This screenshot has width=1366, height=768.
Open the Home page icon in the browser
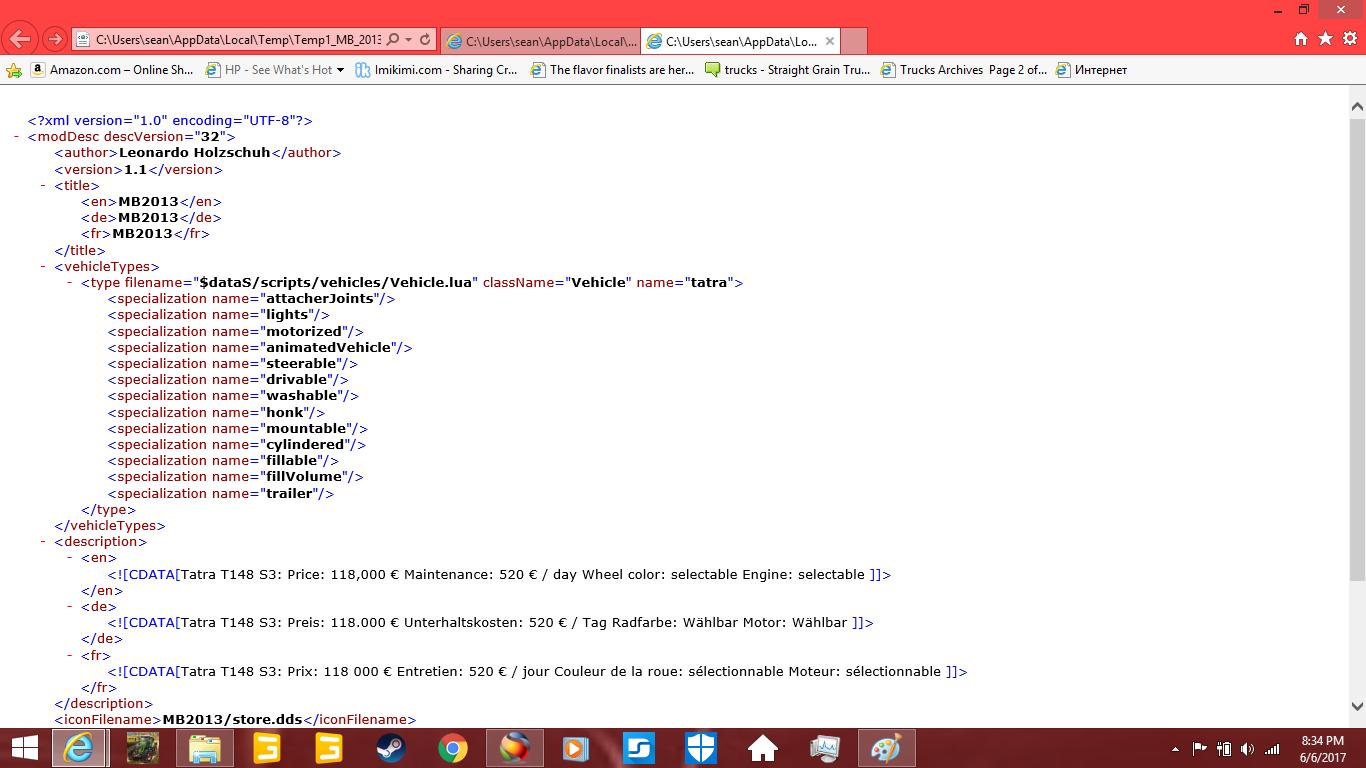tap(1301, 39)
